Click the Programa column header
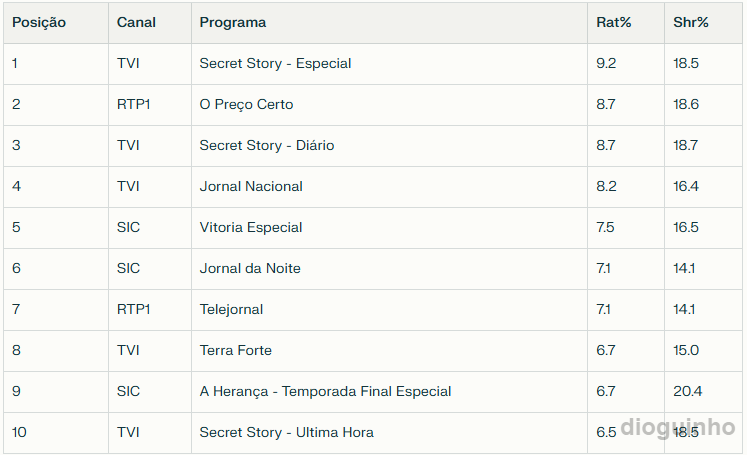The width and height of the screenshot is (747, 455). [233, 22]
